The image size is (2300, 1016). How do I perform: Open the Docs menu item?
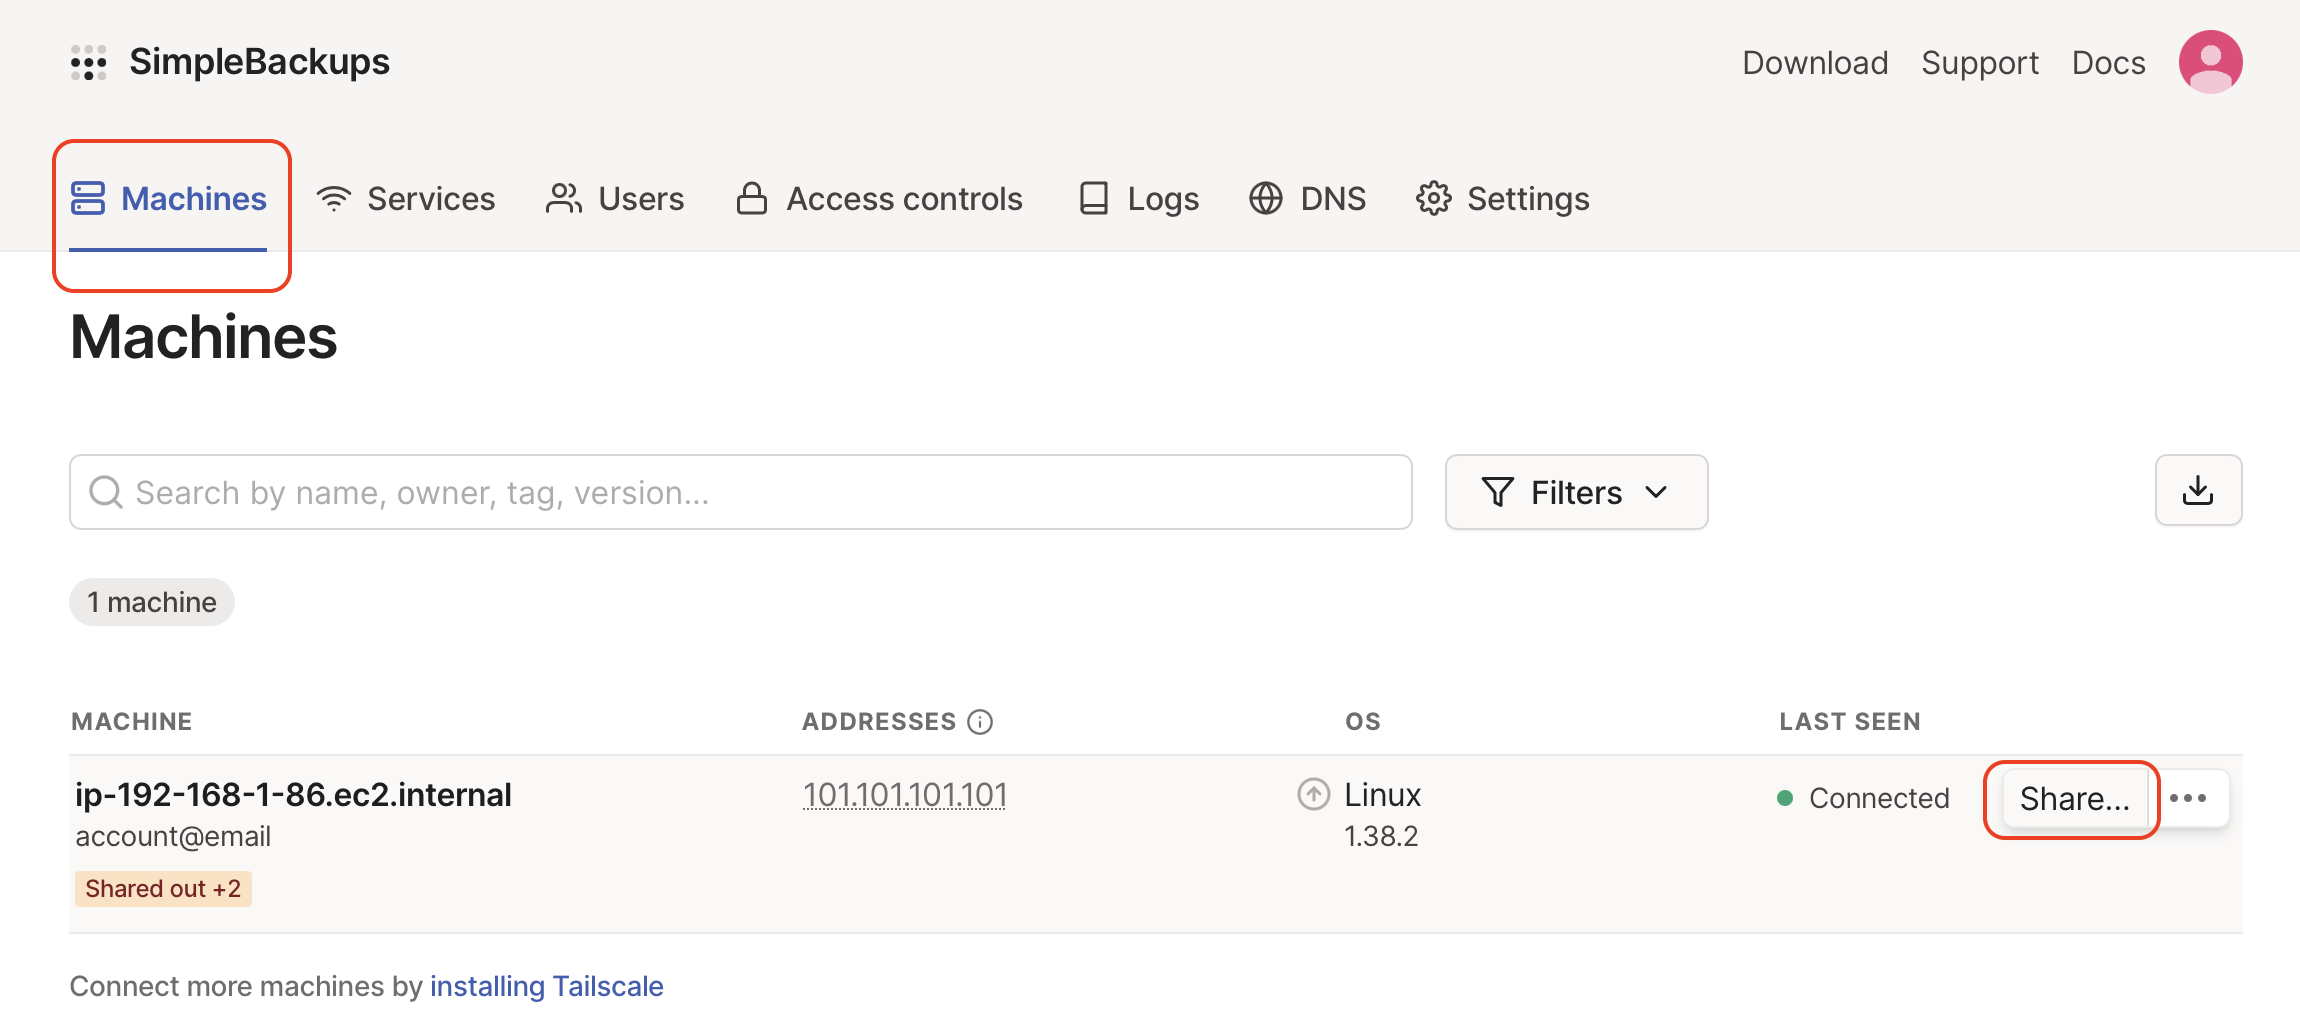pyautogui.click(x=2108, y=61)
